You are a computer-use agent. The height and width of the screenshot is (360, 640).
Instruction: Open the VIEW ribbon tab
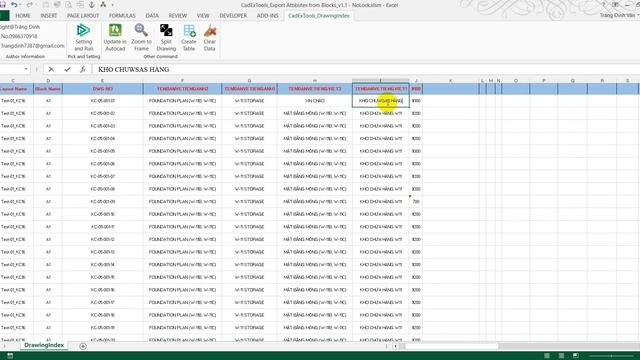click(x=203, y=16)
